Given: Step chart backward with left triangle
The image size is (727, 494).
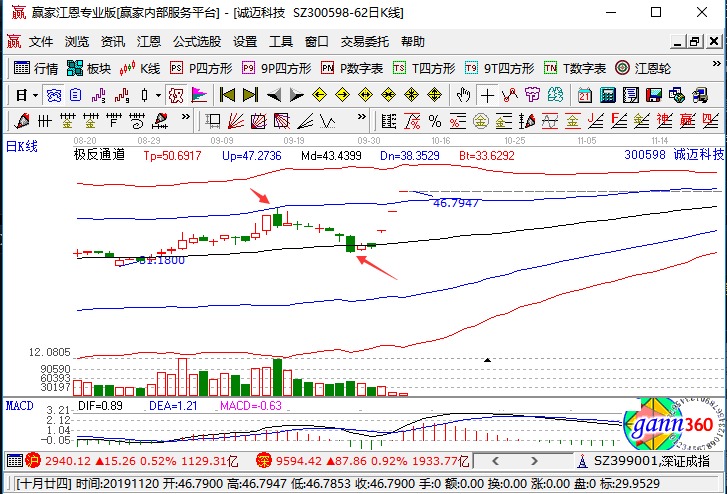Looking at the screenshot, I should [x=274, y=96].
